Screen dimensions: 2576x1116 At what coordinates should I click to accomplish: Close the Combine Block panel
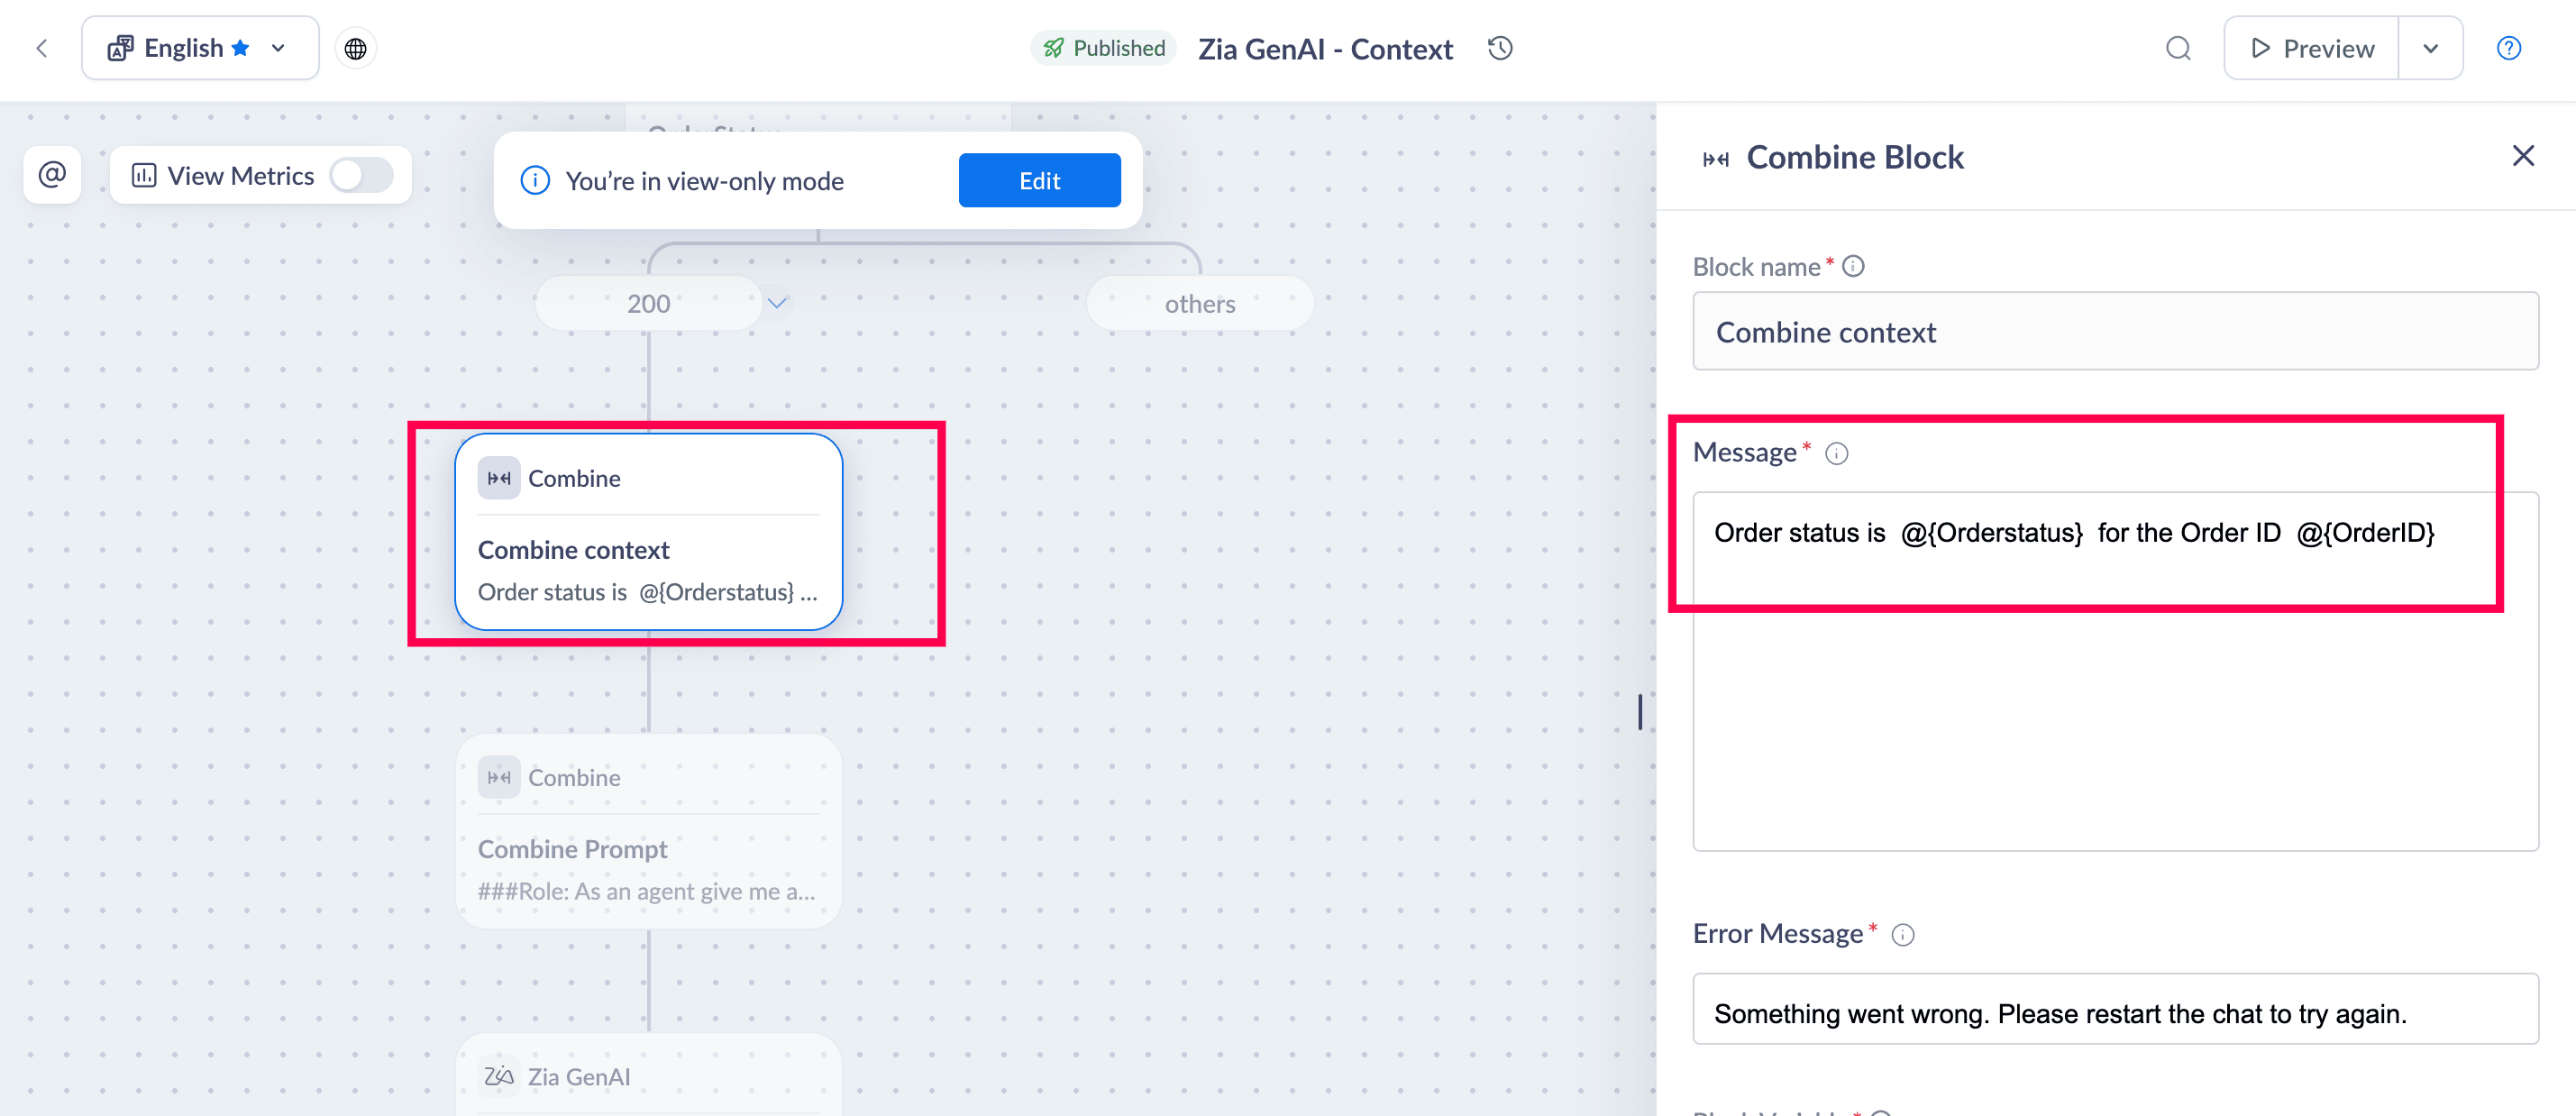pyautogui.click(x=2523, y=156)
